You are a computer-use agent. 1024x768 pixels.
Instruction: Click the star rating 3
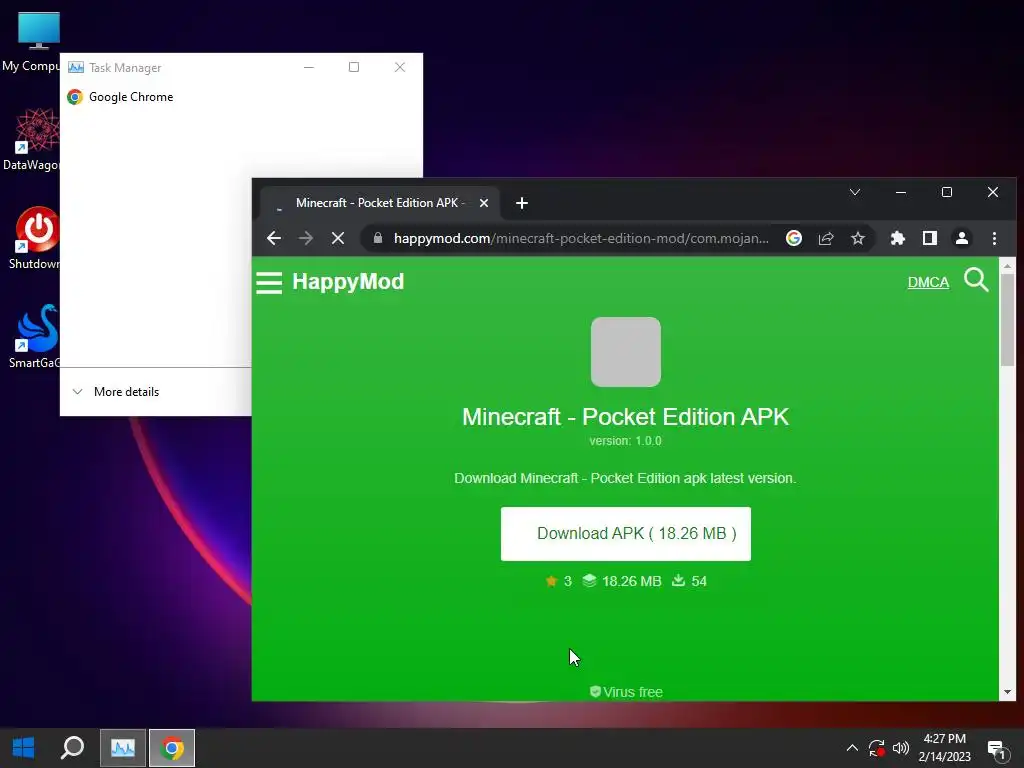click(x=558, y=581)
